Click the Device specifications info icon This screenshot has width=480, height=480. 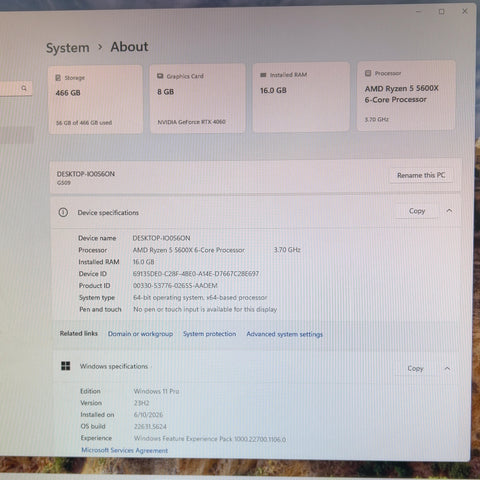coord(63,212)
